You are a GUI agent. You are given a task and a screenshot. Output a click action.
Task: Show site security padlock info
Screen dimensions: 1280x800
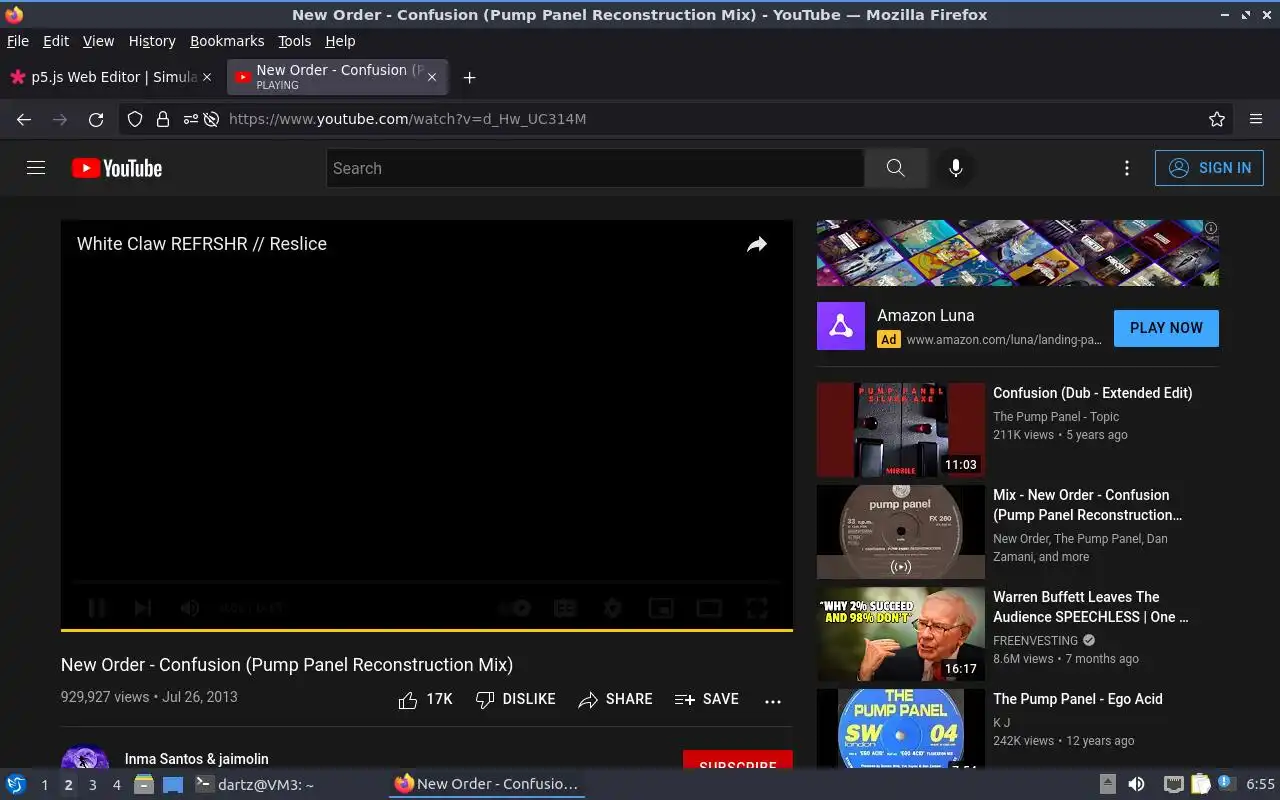(x=163, y=119)
